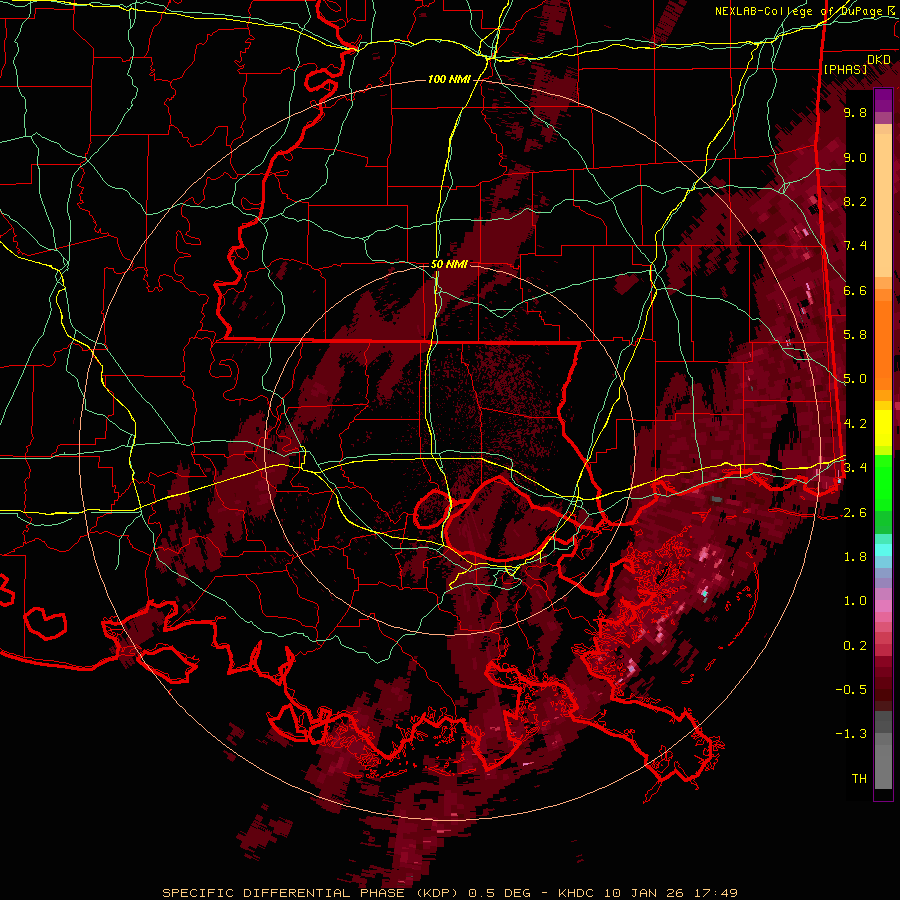Click the 'TH' threshold label on scale
The height and width of the screenshot is (900, 900).
click(x=859, y=779)
